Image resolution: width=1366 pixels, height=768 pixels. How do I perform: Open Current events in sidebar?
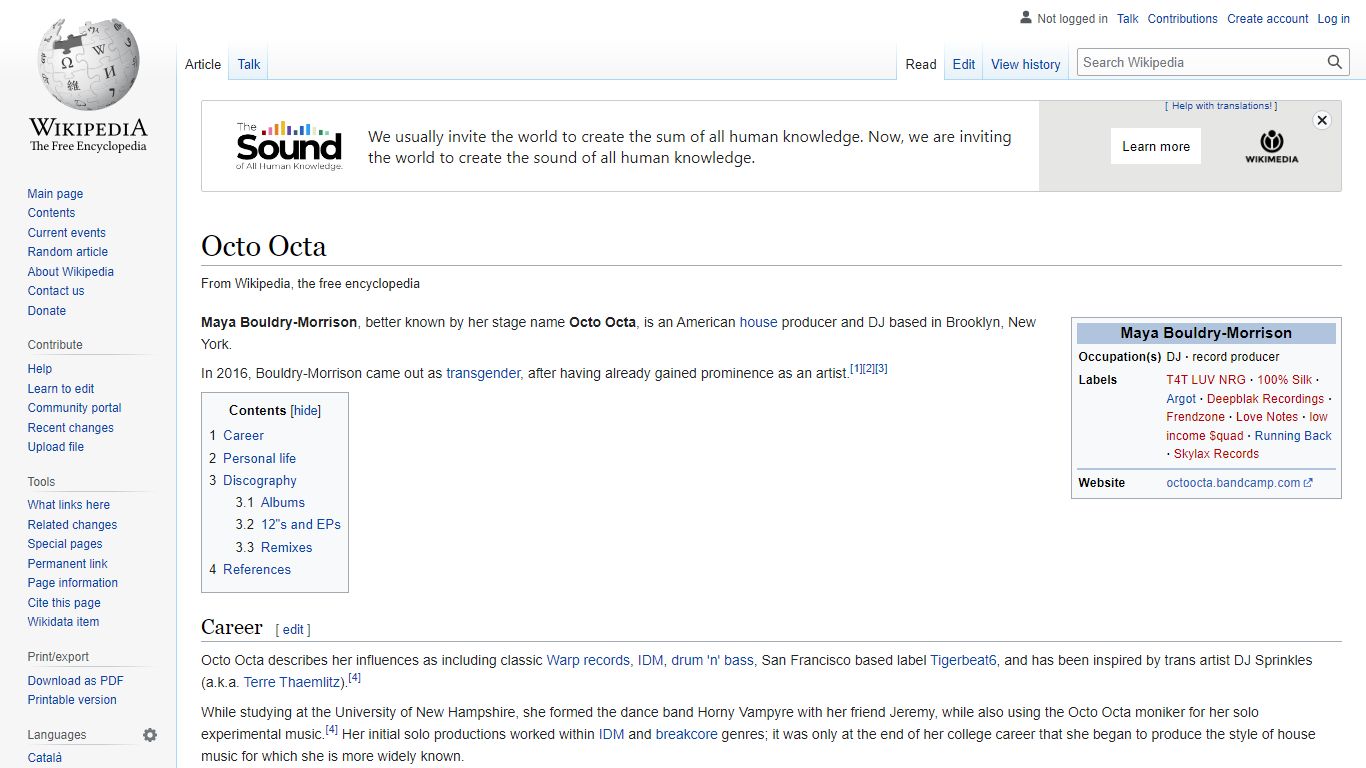point(66,233)
